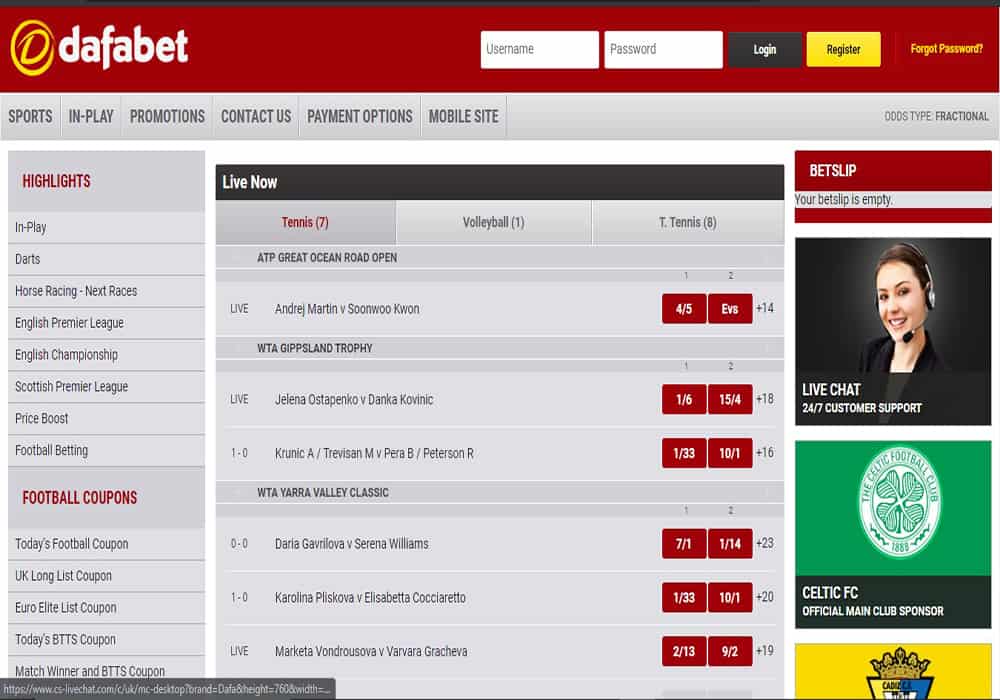The width and height of the screenshot is (1000, 700).
Task: Switch to Volleyball (1) tab
Action: (x=494, y=222)
